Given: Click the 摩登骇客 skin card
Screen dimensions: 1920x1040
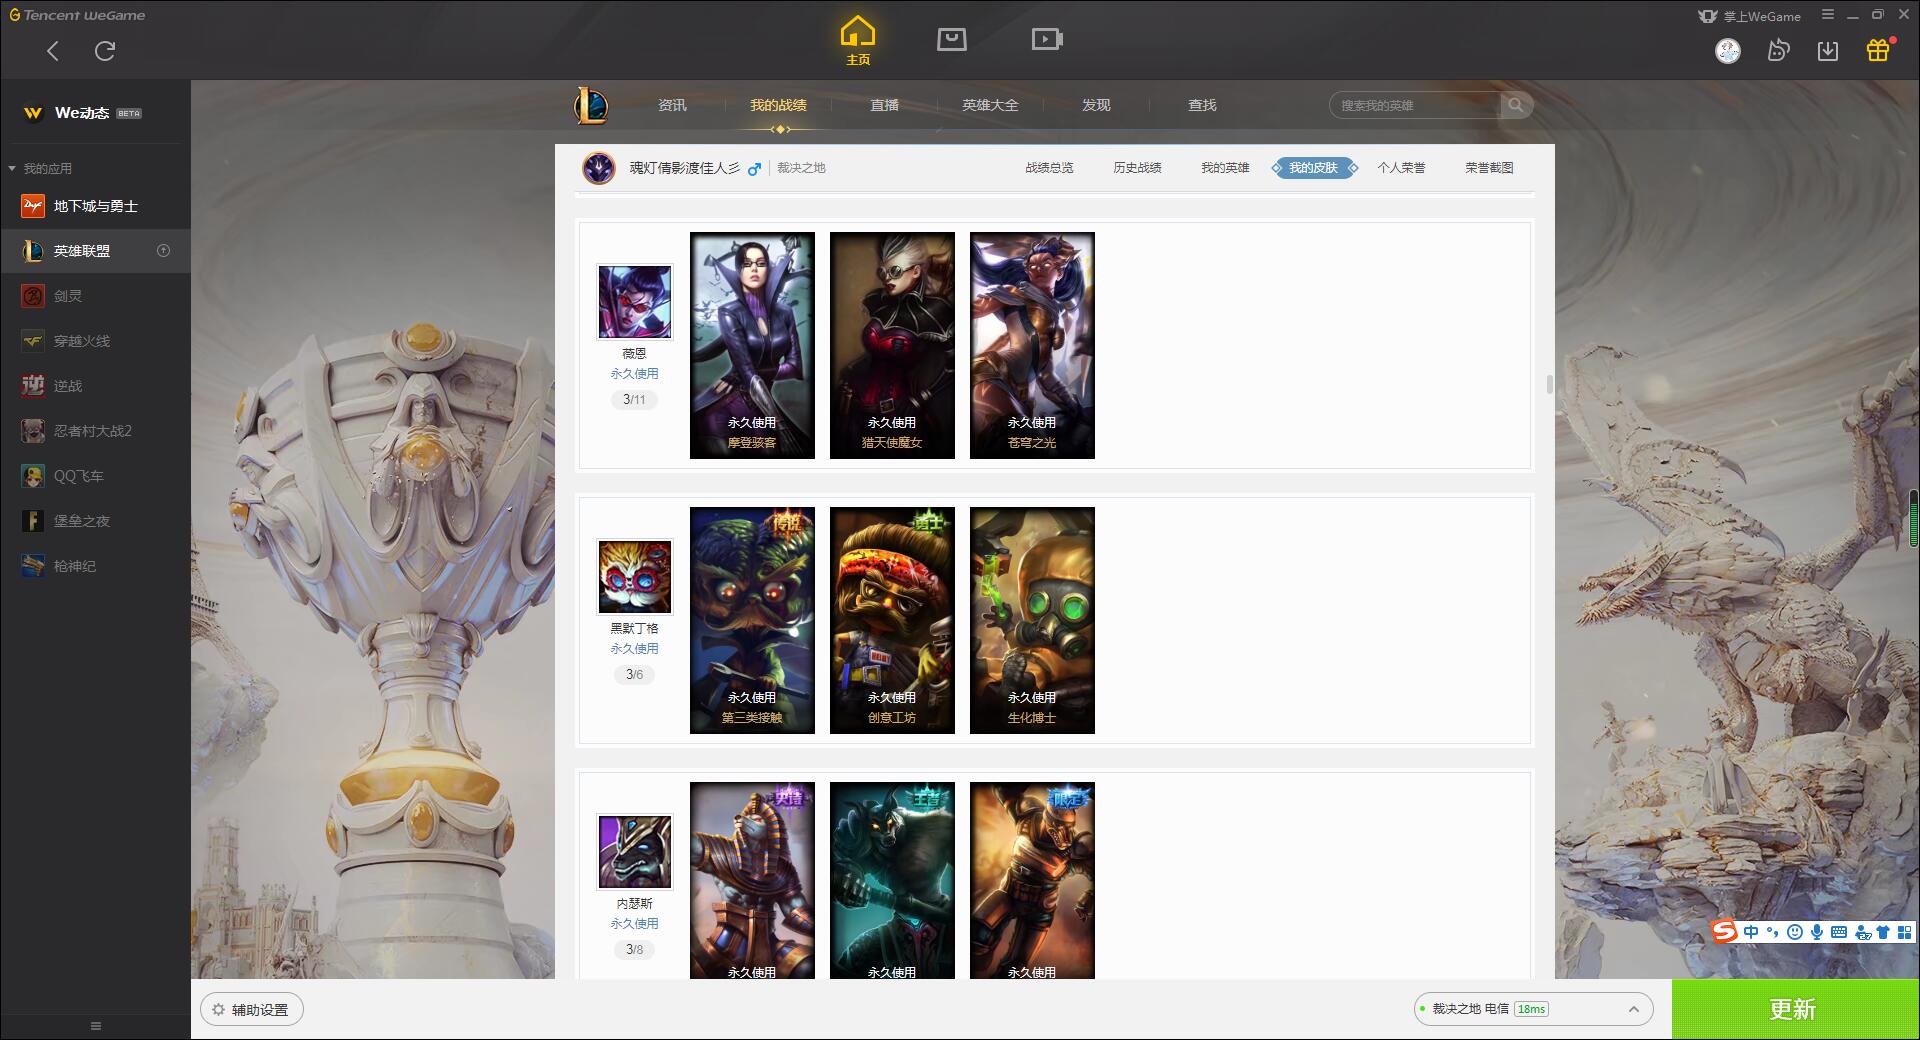Looking at the screenshot, I should click(x=752, y=345).
